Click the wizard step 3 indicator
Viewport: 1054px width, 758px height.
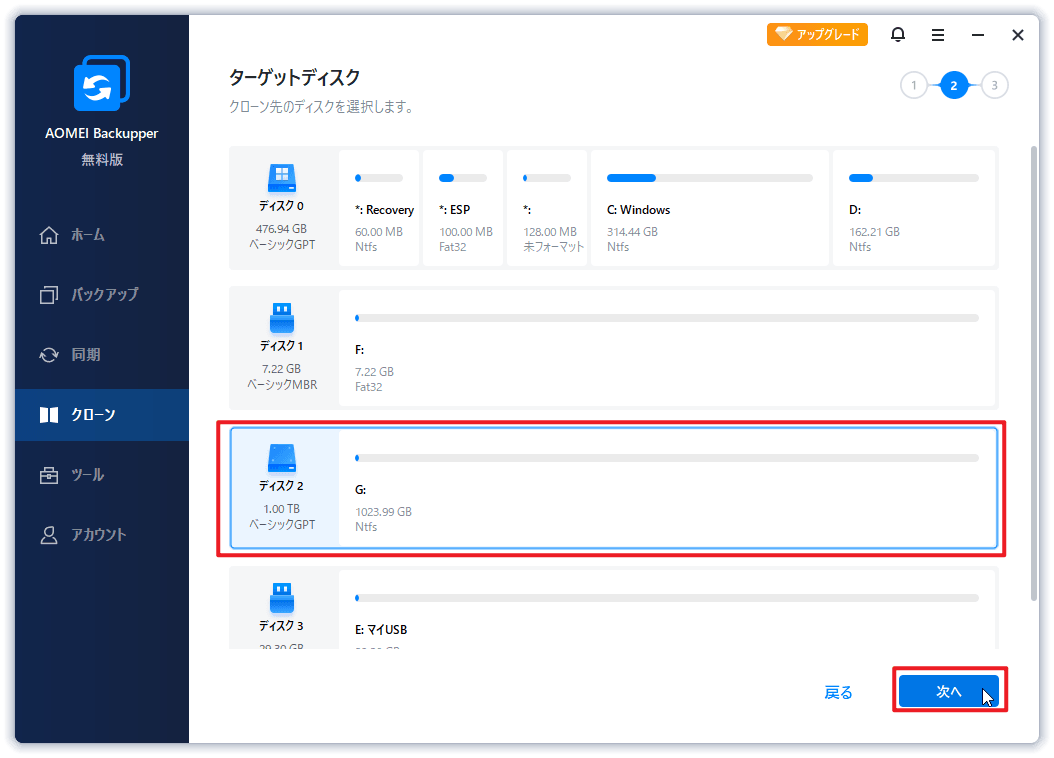coord(994,85)
